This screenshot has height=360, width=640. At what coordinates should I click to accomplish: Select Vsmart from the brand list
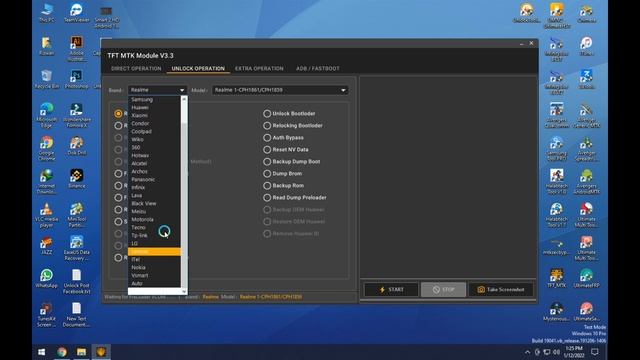(x=154, y=276)
